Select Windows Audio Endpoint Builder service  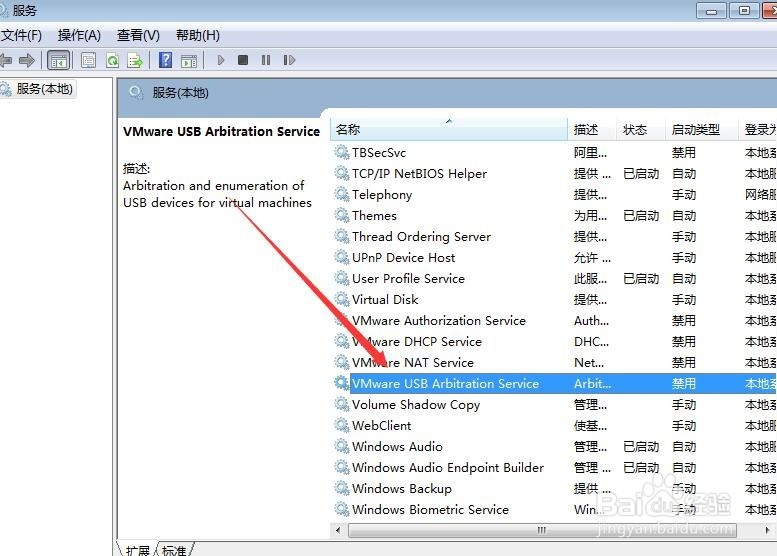pos(554,468)
